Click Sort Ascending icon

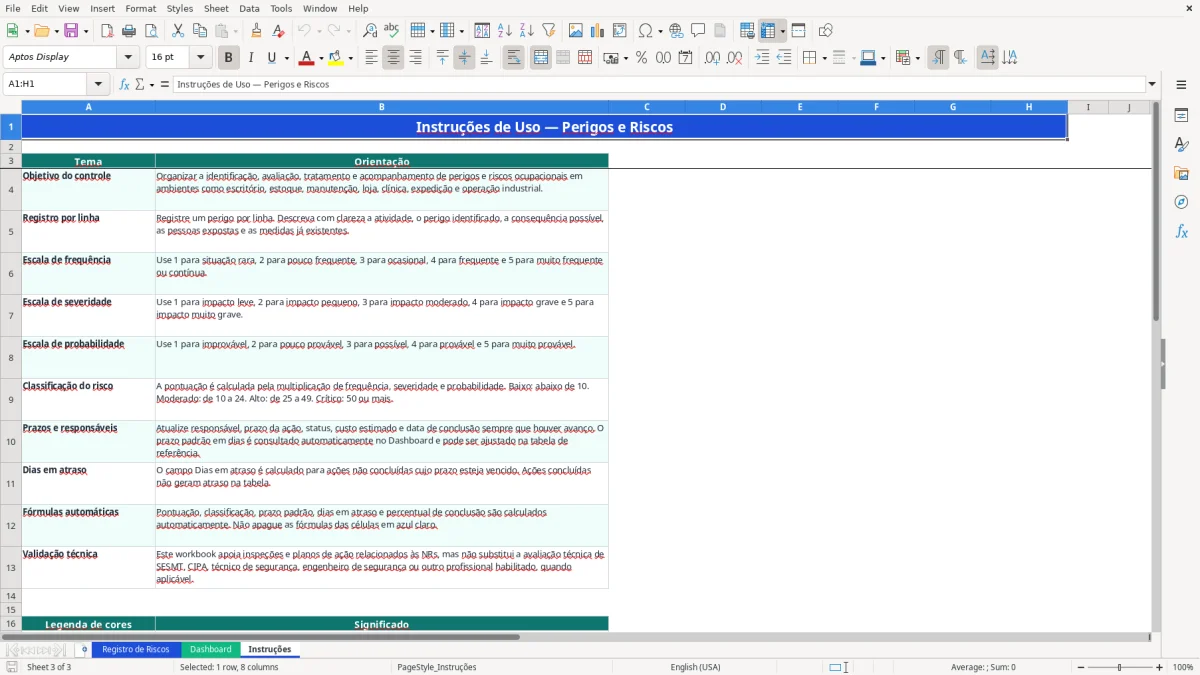[505, 31]
